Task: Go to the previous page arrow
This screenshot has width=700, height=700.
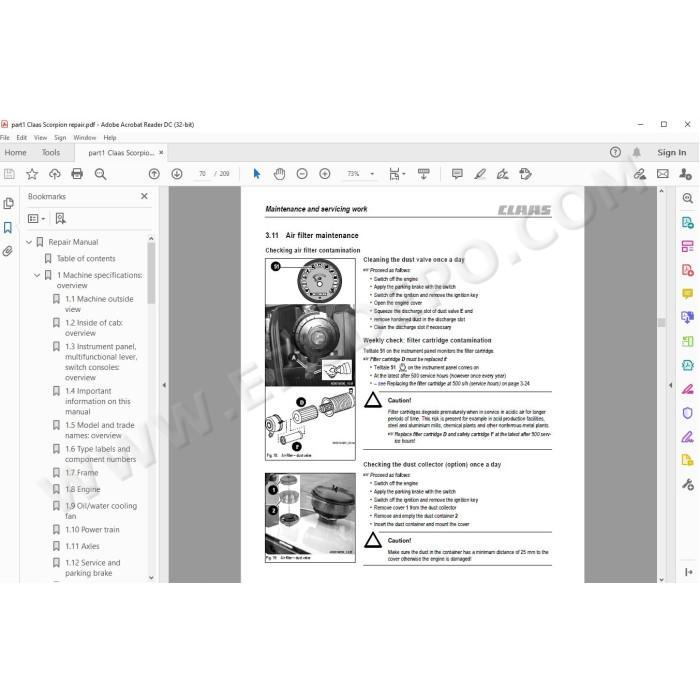Action: click(x=154, y=174)
